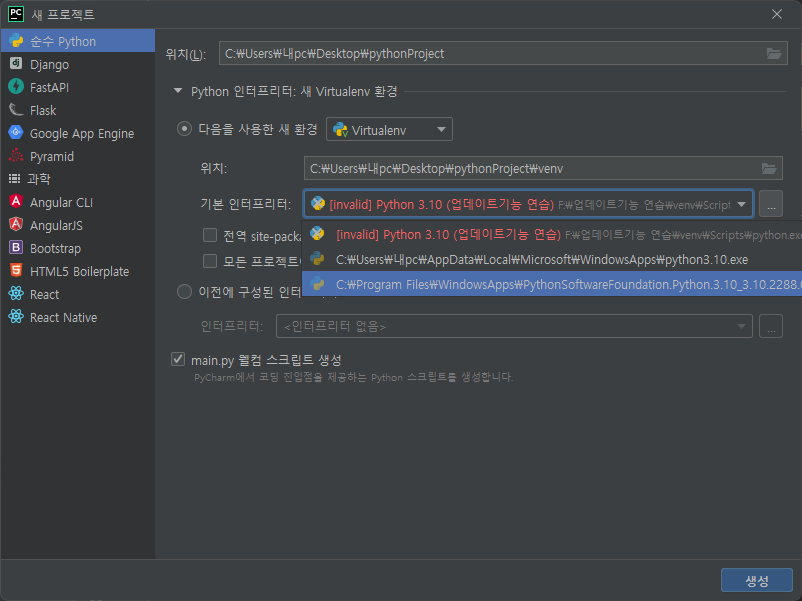Select React Native project type
Viewport: 802px width, 601px height.
click(78, 317)
